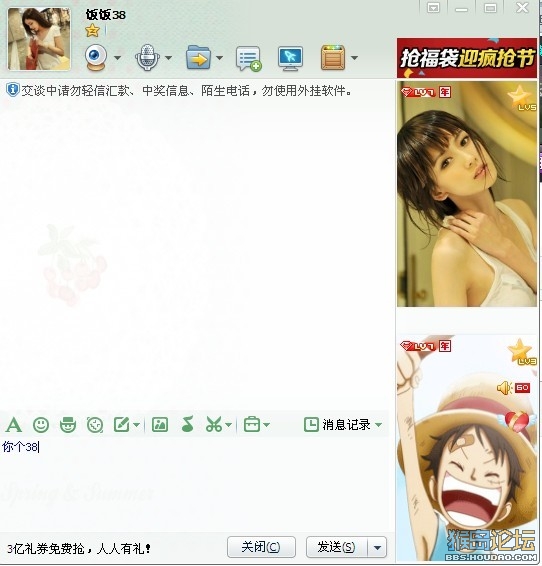Viewport: 542px width, 566px height.
Task: Send a window shake nudge
Action: click(95, 425)
